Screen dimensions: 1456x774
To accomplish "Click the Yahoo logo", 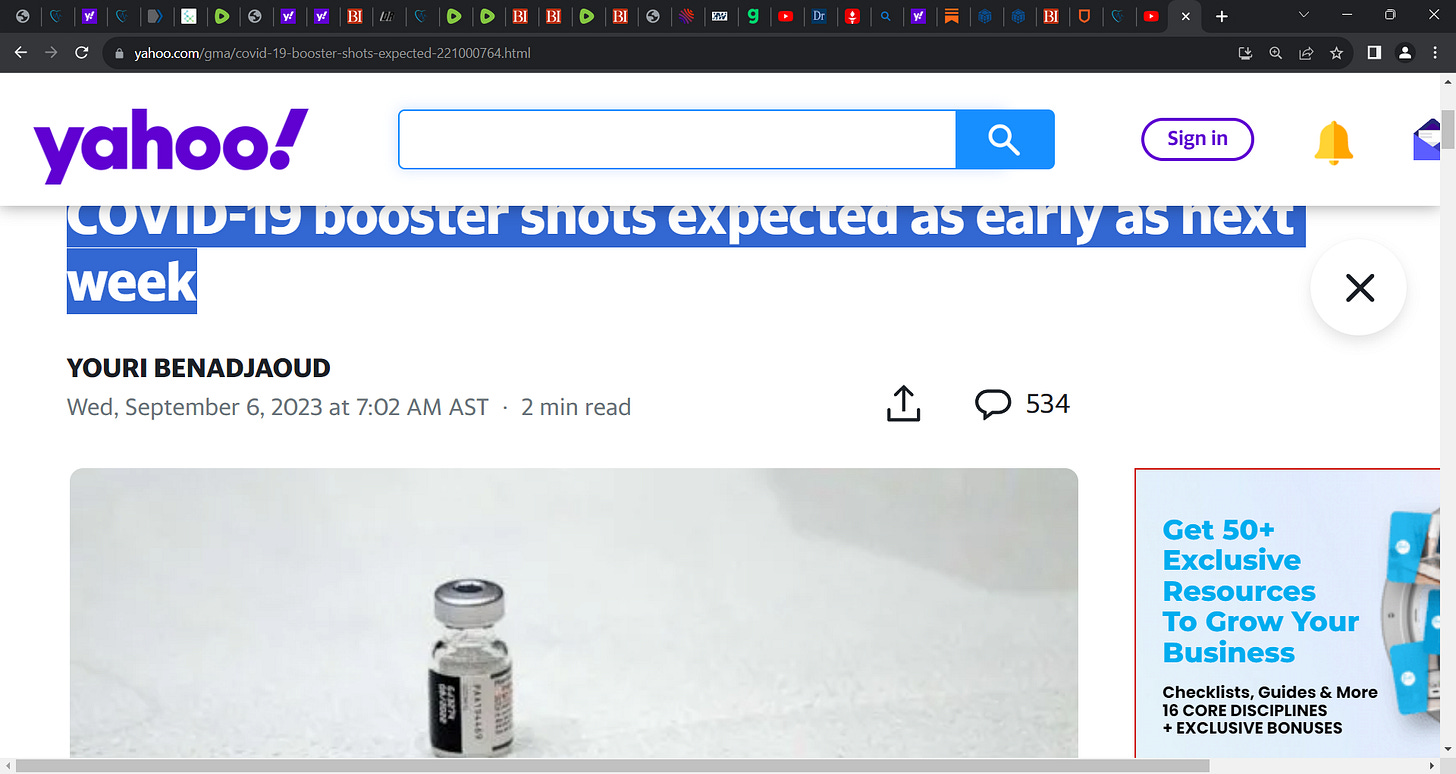I will click(171, 146).
